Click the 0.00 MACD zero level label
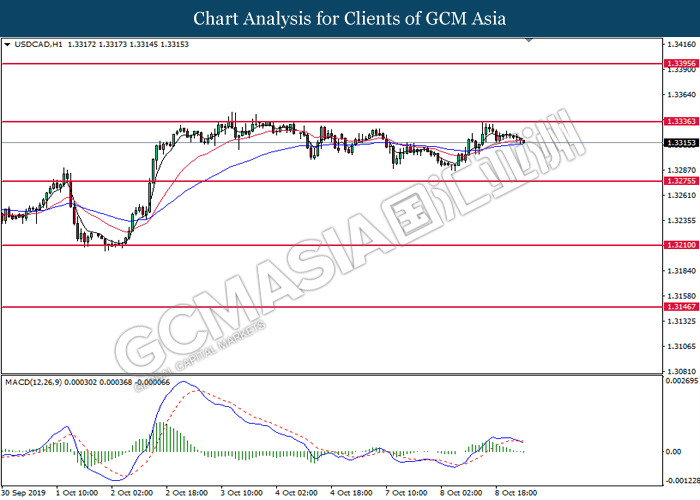The height and width of the screenshot is (500, 700). (x=674, y=451)
